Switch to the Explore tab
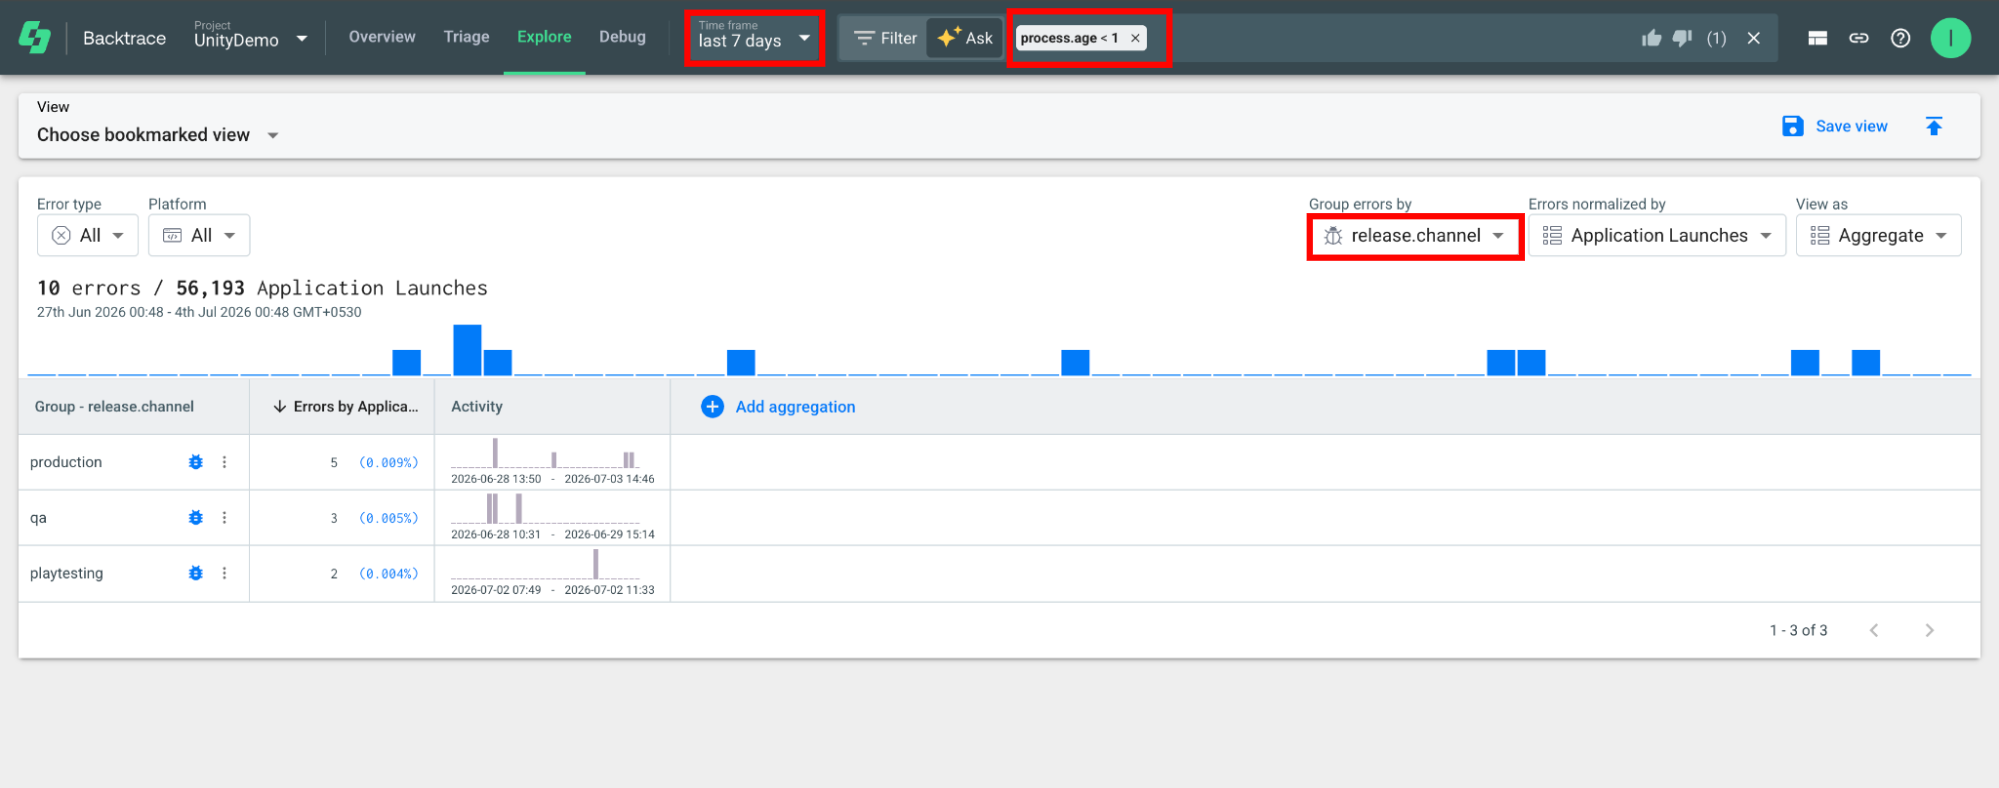 [x=544, y=37]
